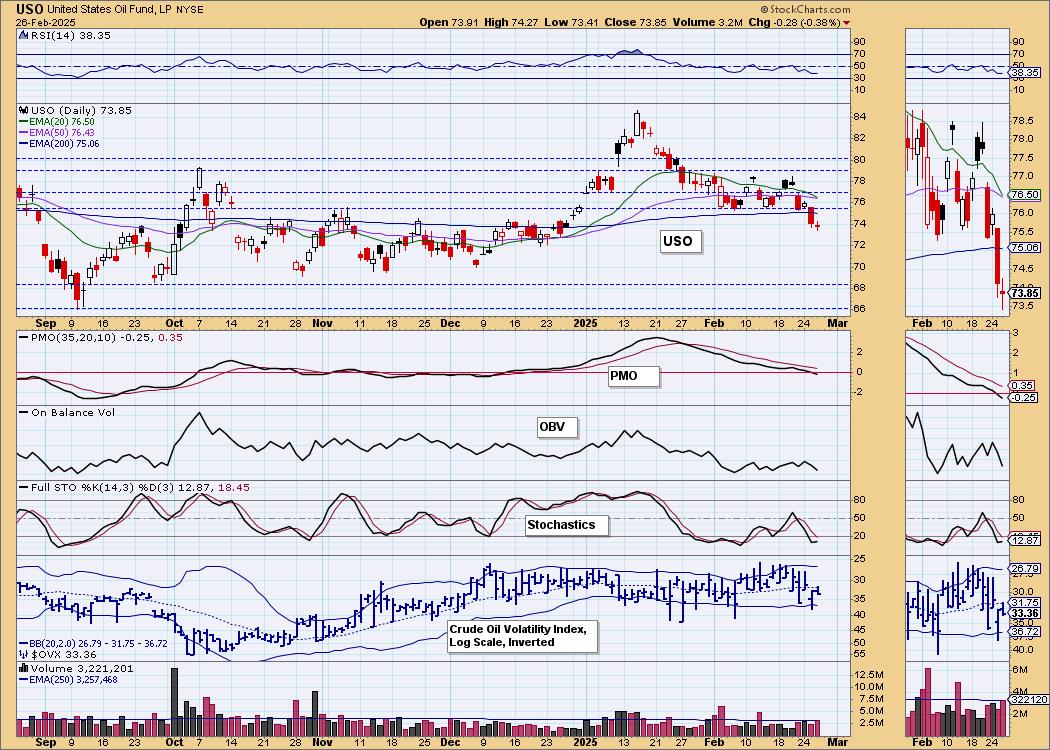Select the bold USO ticker in the title
1050x750 pixels.
click(x=27, y=9)
